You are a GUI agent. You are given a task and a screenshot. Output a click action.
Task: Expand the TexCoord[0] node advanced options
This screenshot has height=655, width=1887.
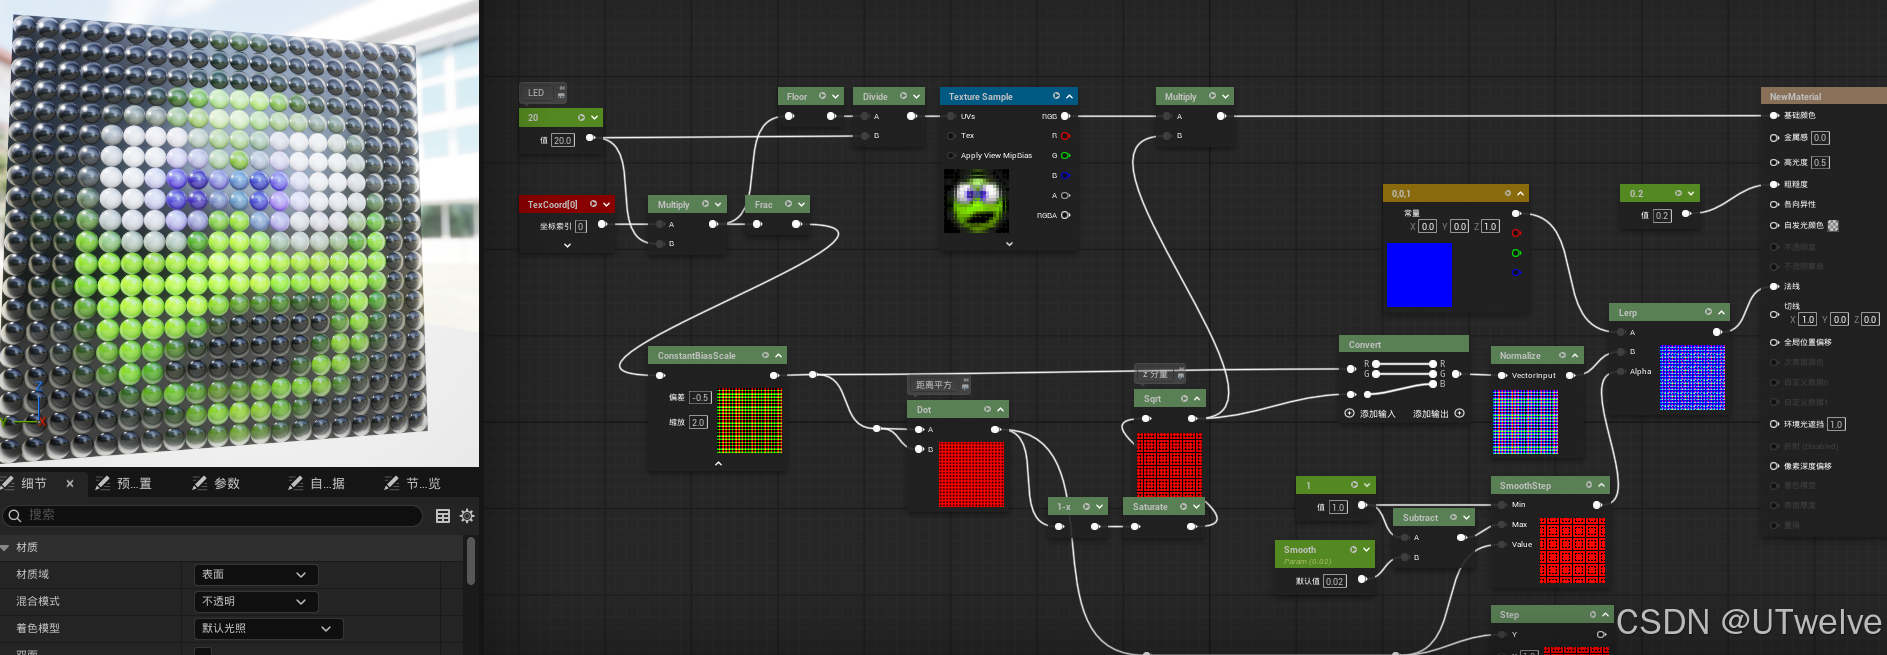click(x=567, y=245)
